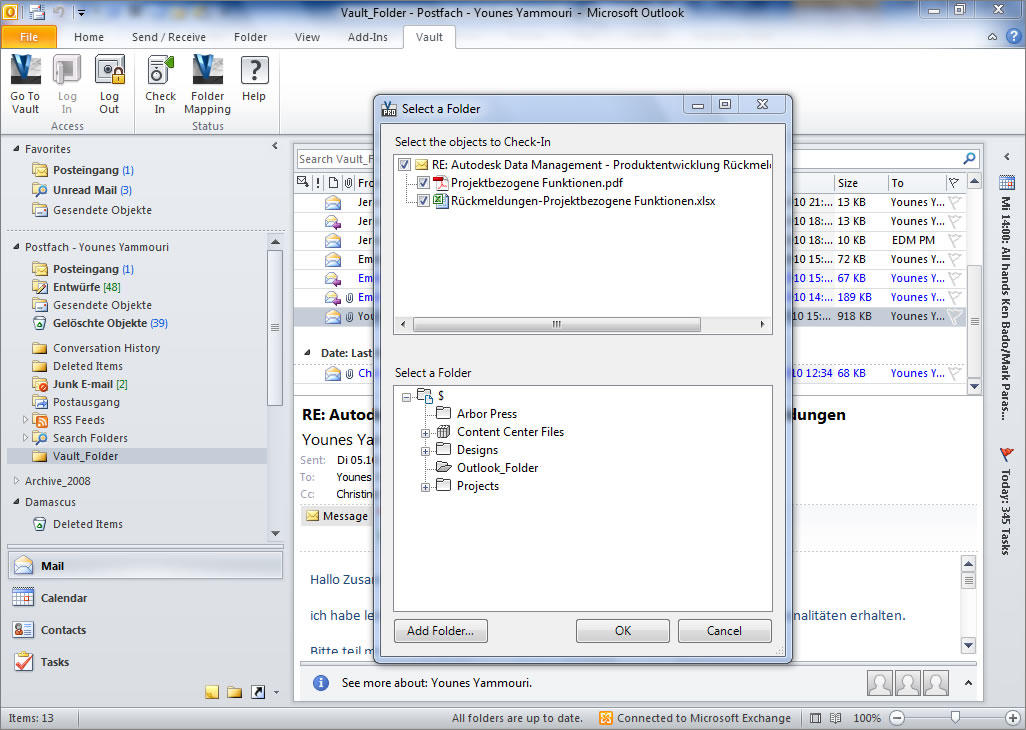Click the first contact photo in People Pane
The image size is (1026, 730).
879,683
